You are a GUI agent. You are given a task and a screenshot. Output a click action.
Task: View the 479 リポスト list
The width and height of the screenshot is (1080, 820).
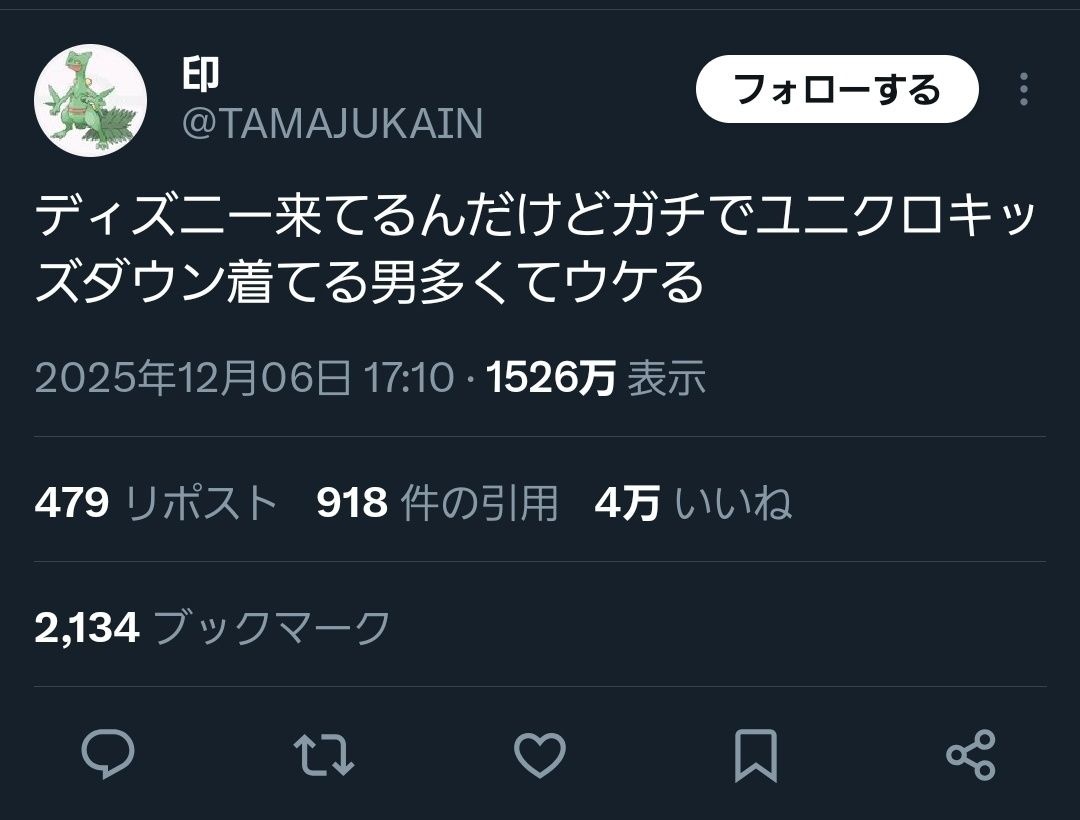156,502
